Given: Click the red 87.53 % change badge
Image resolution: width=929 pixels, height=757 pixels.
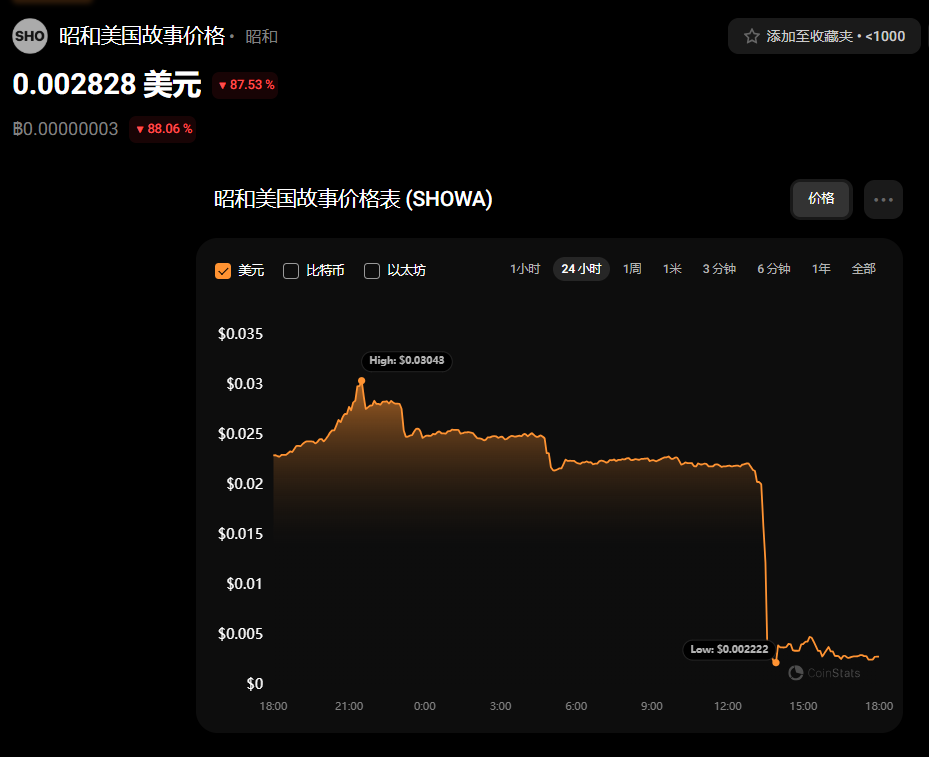Looking at the screenshot, I should pos(245,85).
